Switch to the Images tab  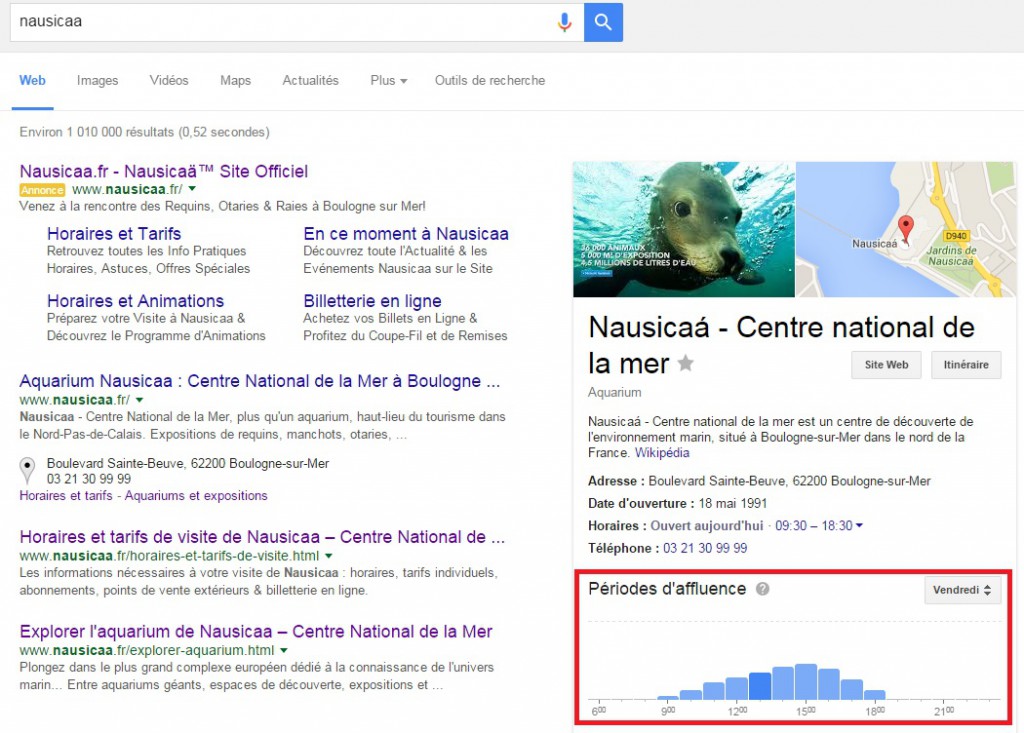click(x=97, y=80)
